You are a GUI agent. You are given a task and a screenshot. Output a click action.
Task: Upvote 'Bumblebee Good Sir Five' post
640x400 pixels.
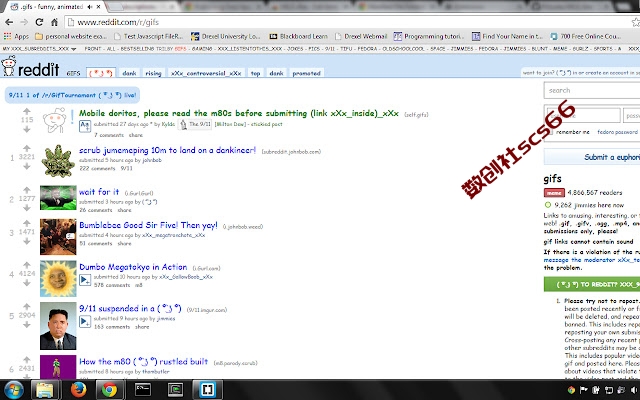(27, 223)
